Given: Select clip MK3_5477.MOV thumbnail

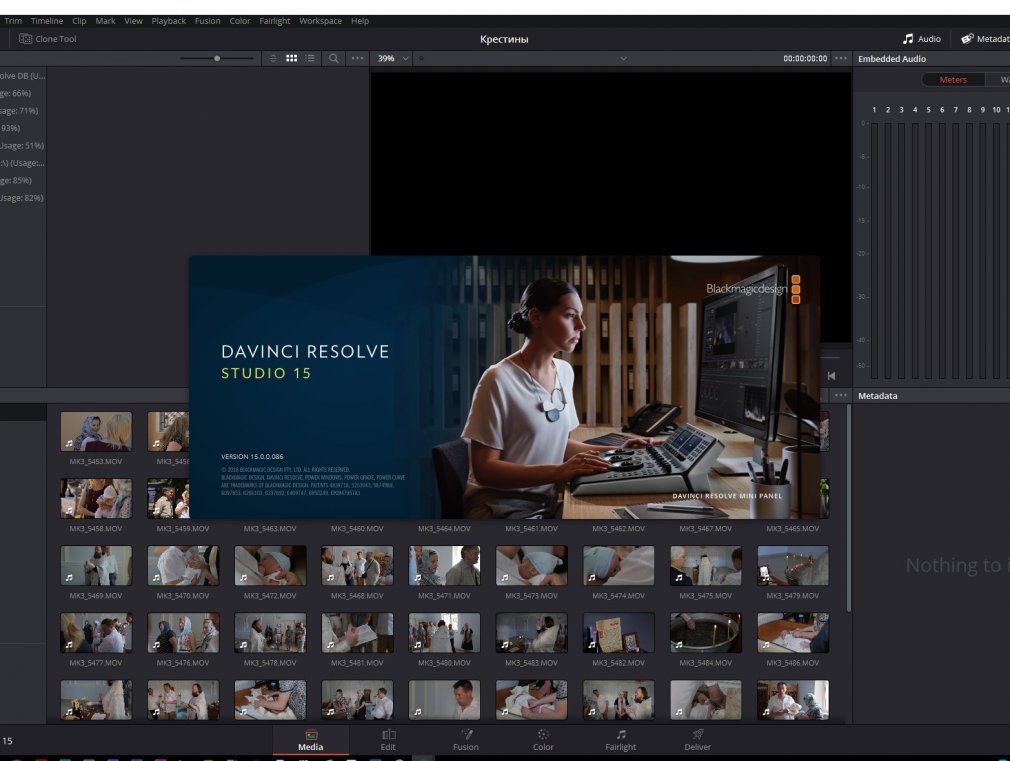Looking at the screenshot, I should point(96,632).
